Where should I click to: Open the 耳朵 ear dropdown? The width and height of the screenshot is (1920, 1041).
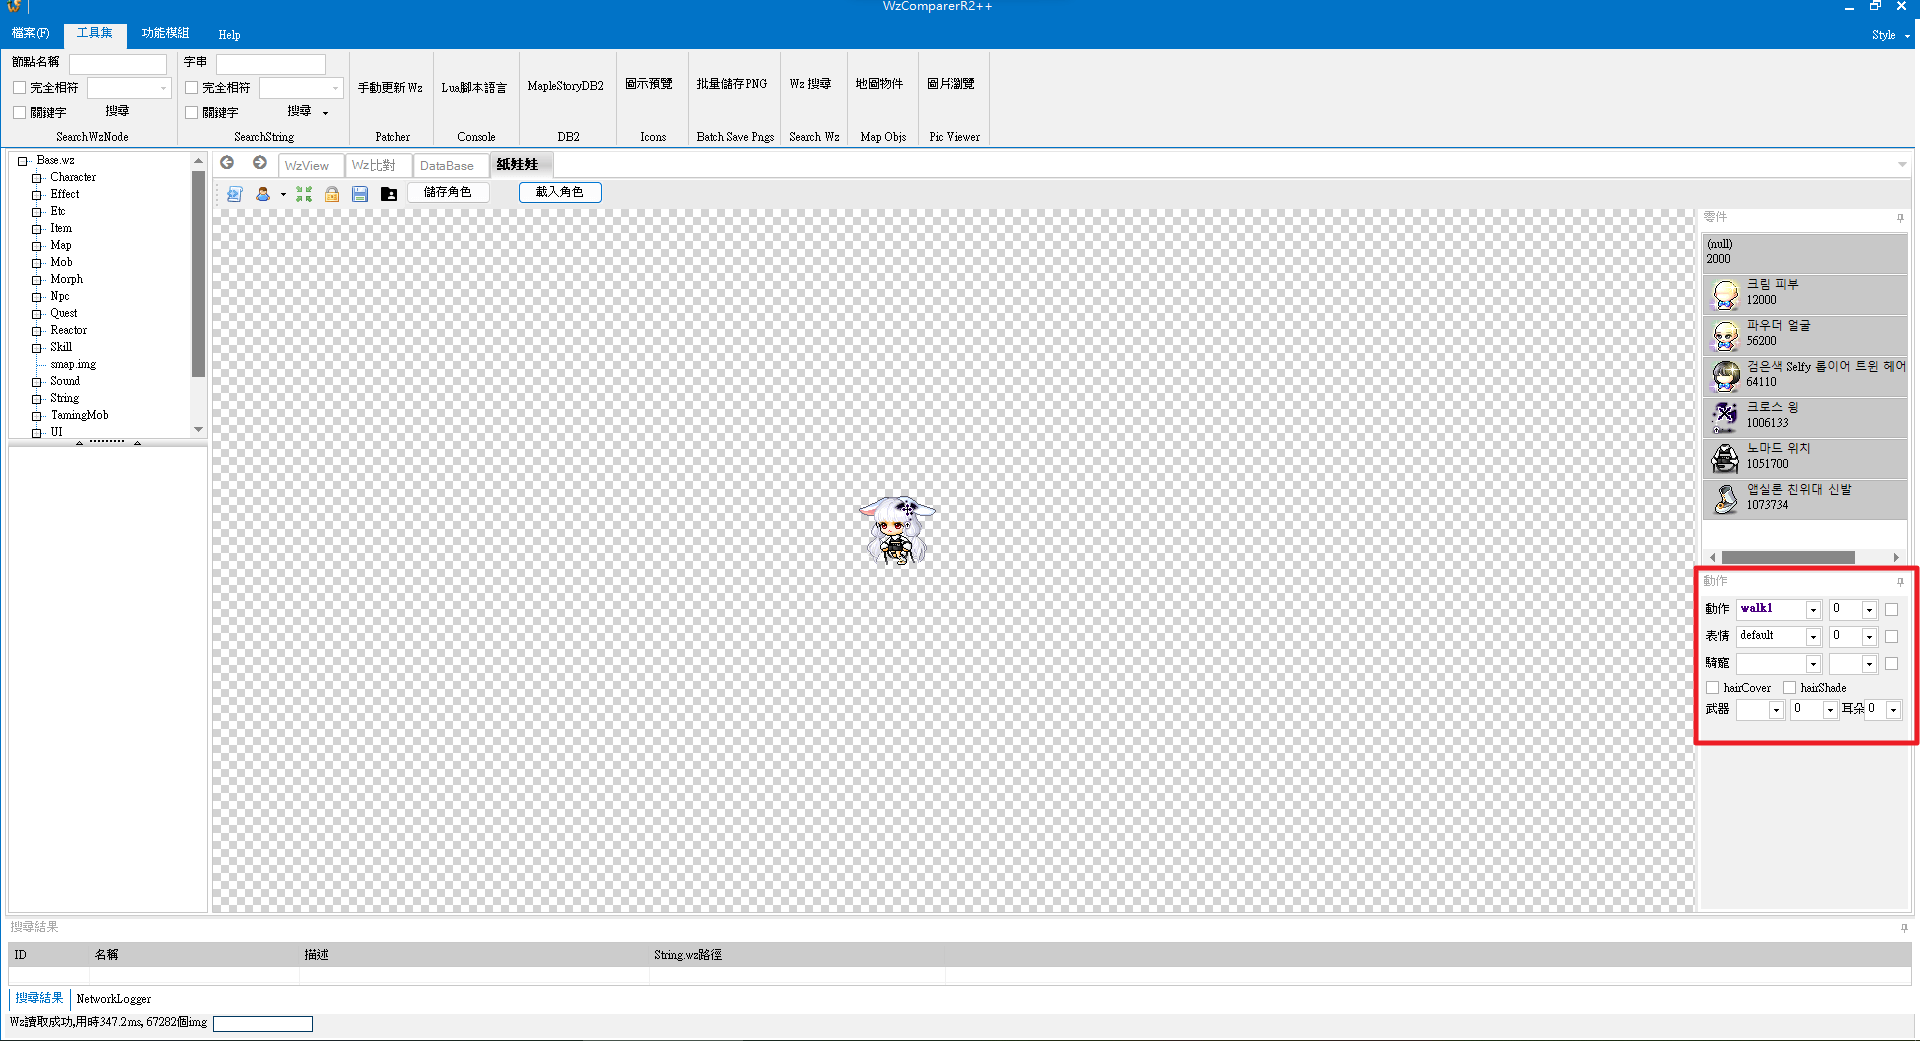click(1893, 710)
